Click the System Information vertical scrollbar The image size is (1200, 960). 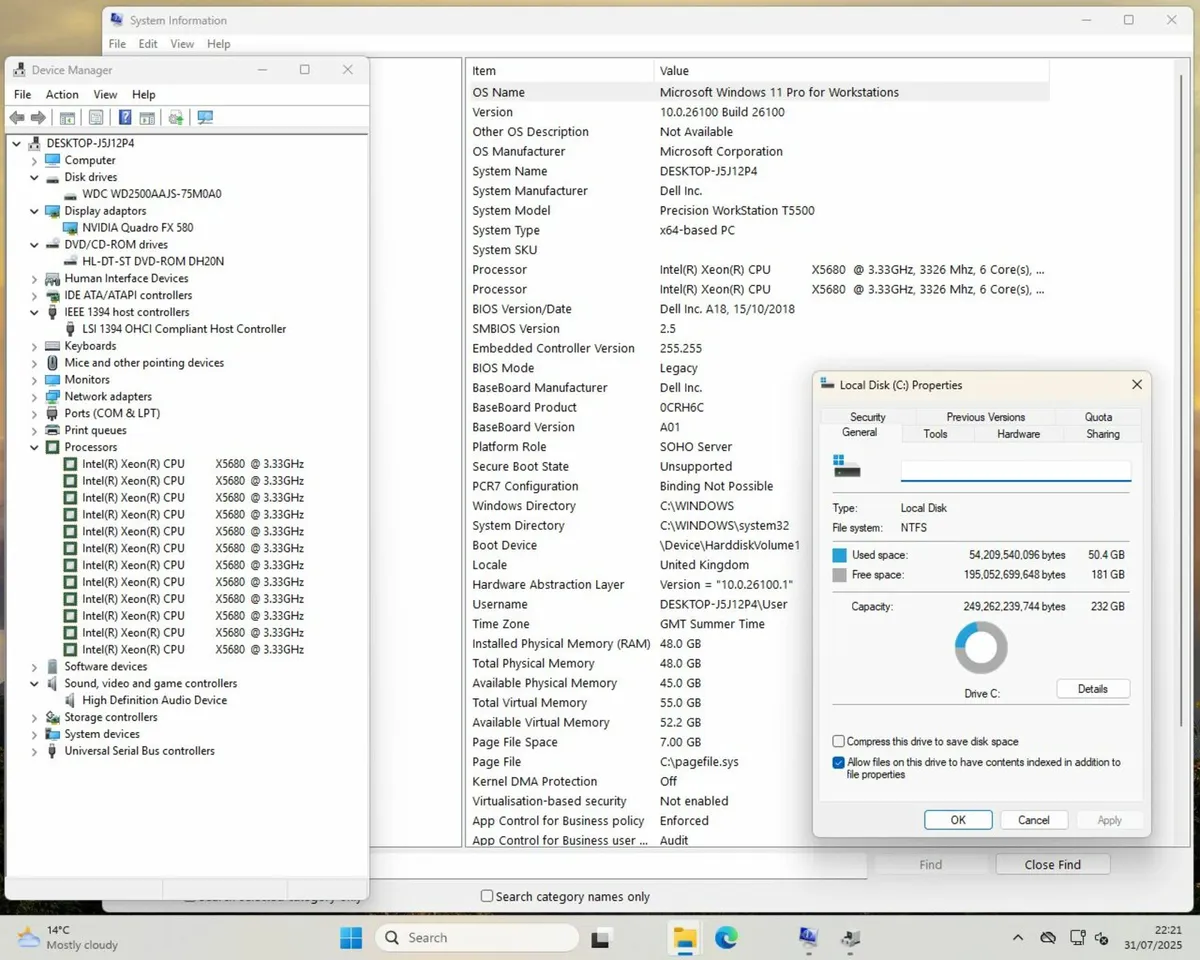coord(1183,400)
